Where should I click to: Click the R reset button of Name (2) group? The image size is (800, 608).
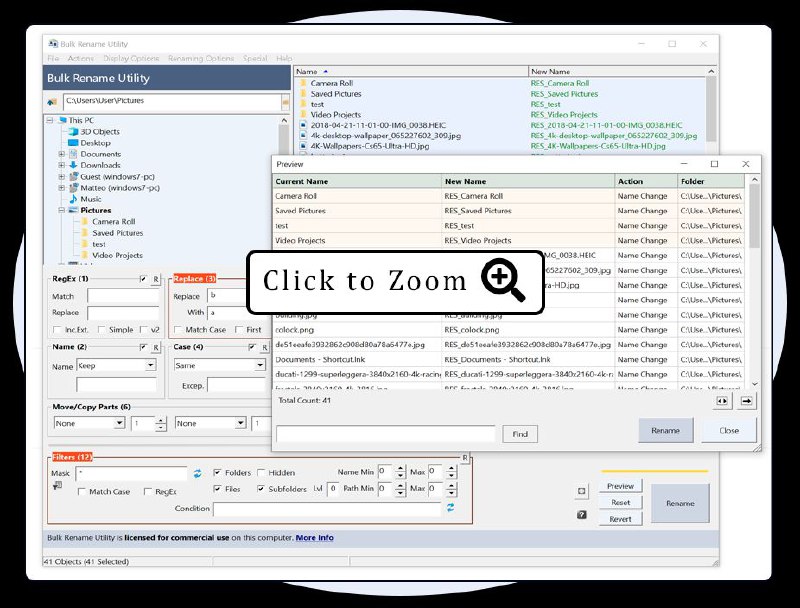click(156, 348)
